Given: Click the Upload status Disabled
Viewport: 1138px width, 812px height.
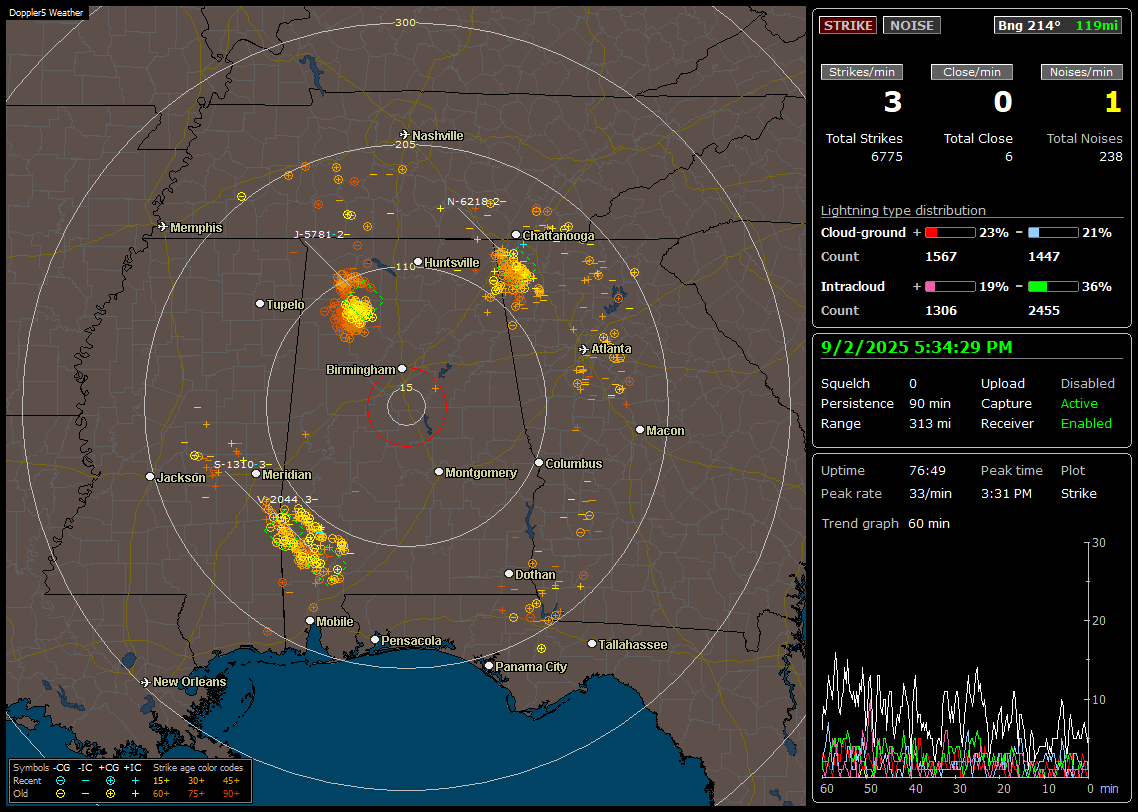Looking at the screenshot, I should click(x=1087, y=384).
